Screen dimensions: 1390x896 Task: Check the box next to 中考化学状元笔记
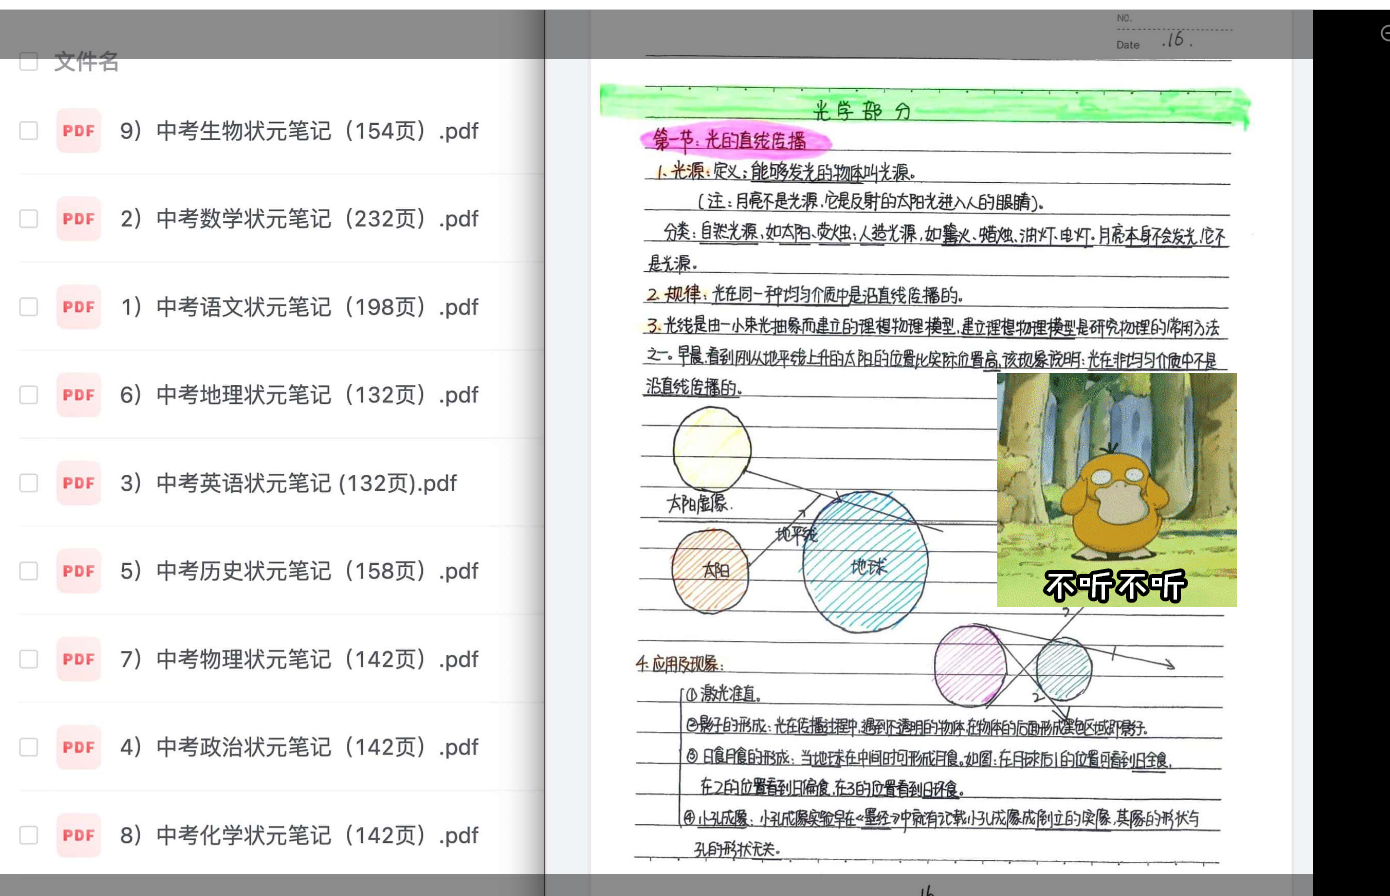pyautogui.click(x=27, y=835)
